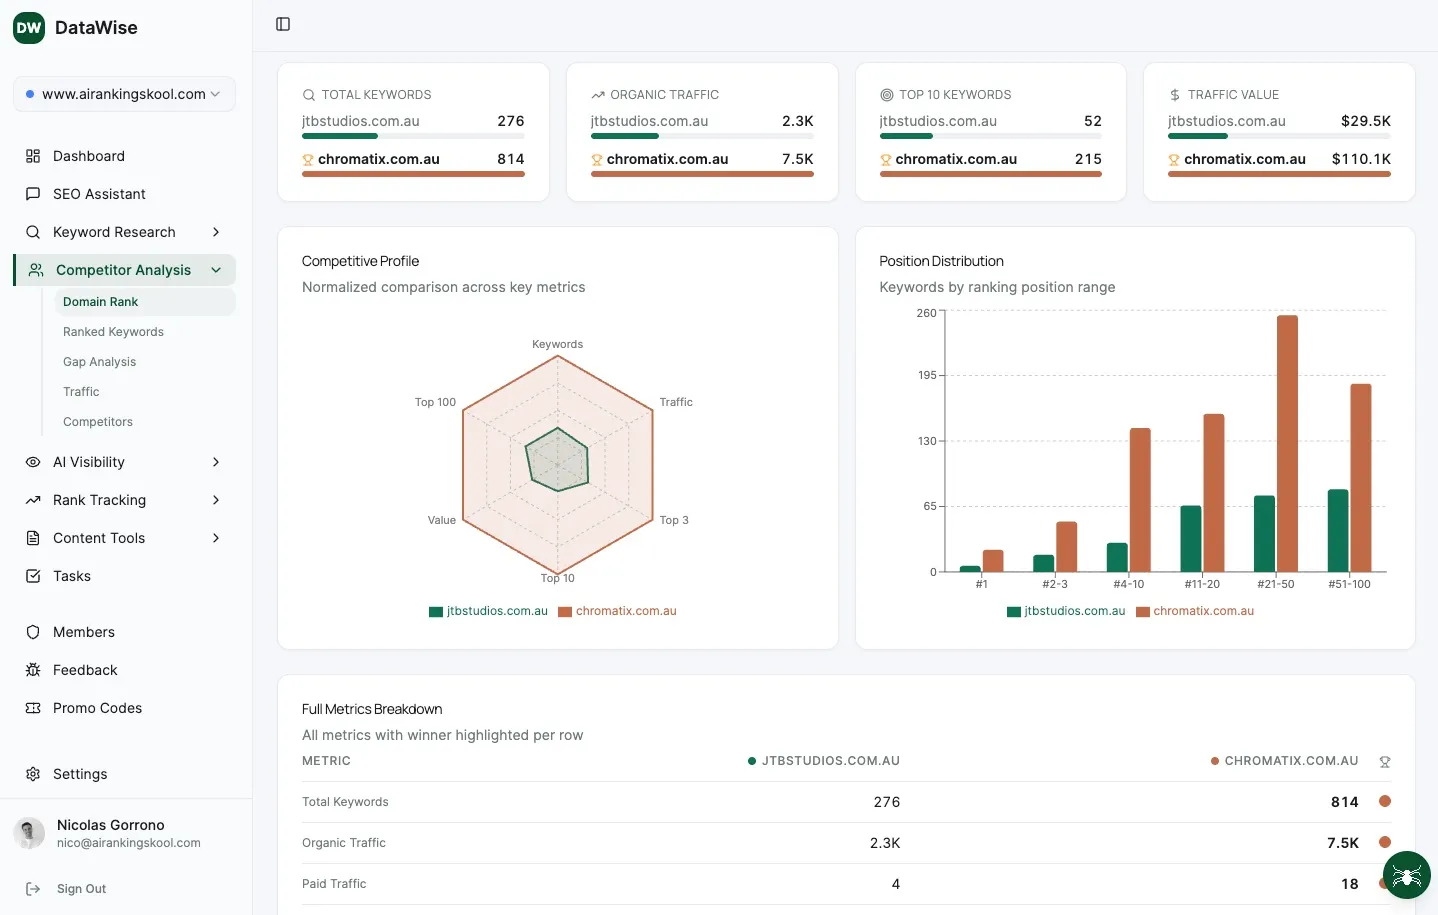Open the Gap Analysis menu item

click(x=99, y=361)
